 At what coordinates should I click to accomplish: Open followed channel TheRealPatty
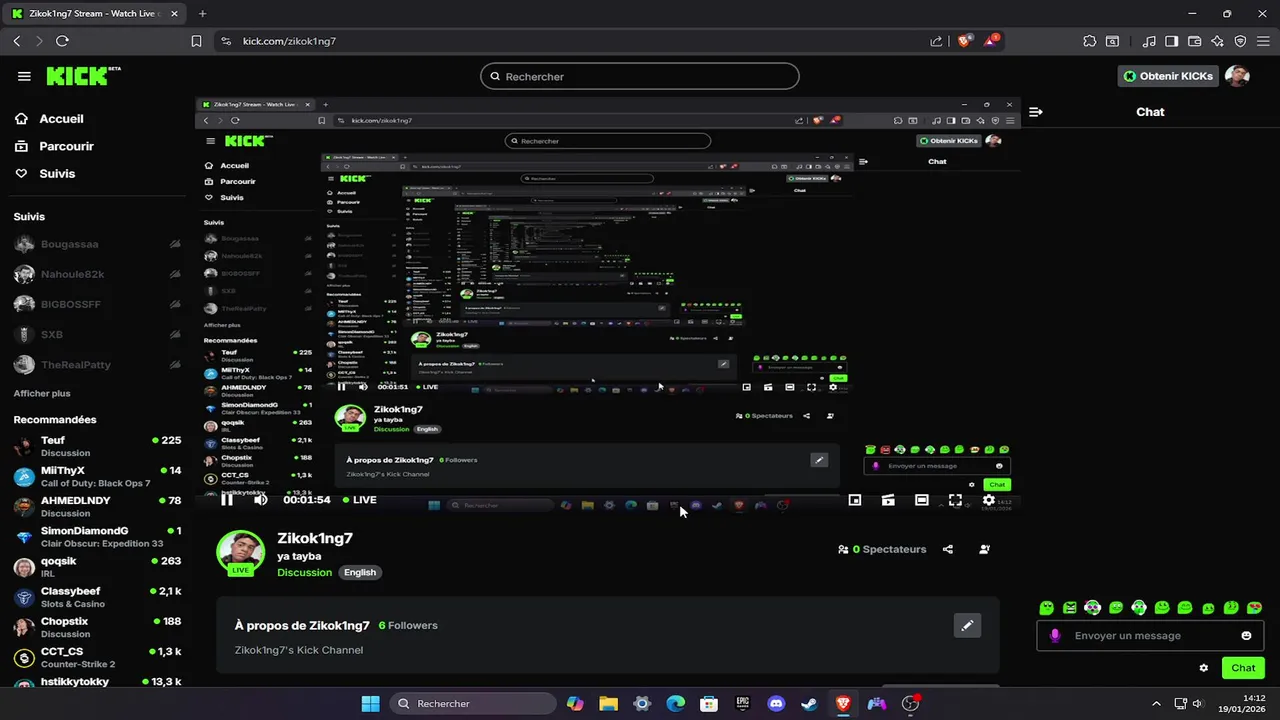pyautogui.click(x=97, y=365)
